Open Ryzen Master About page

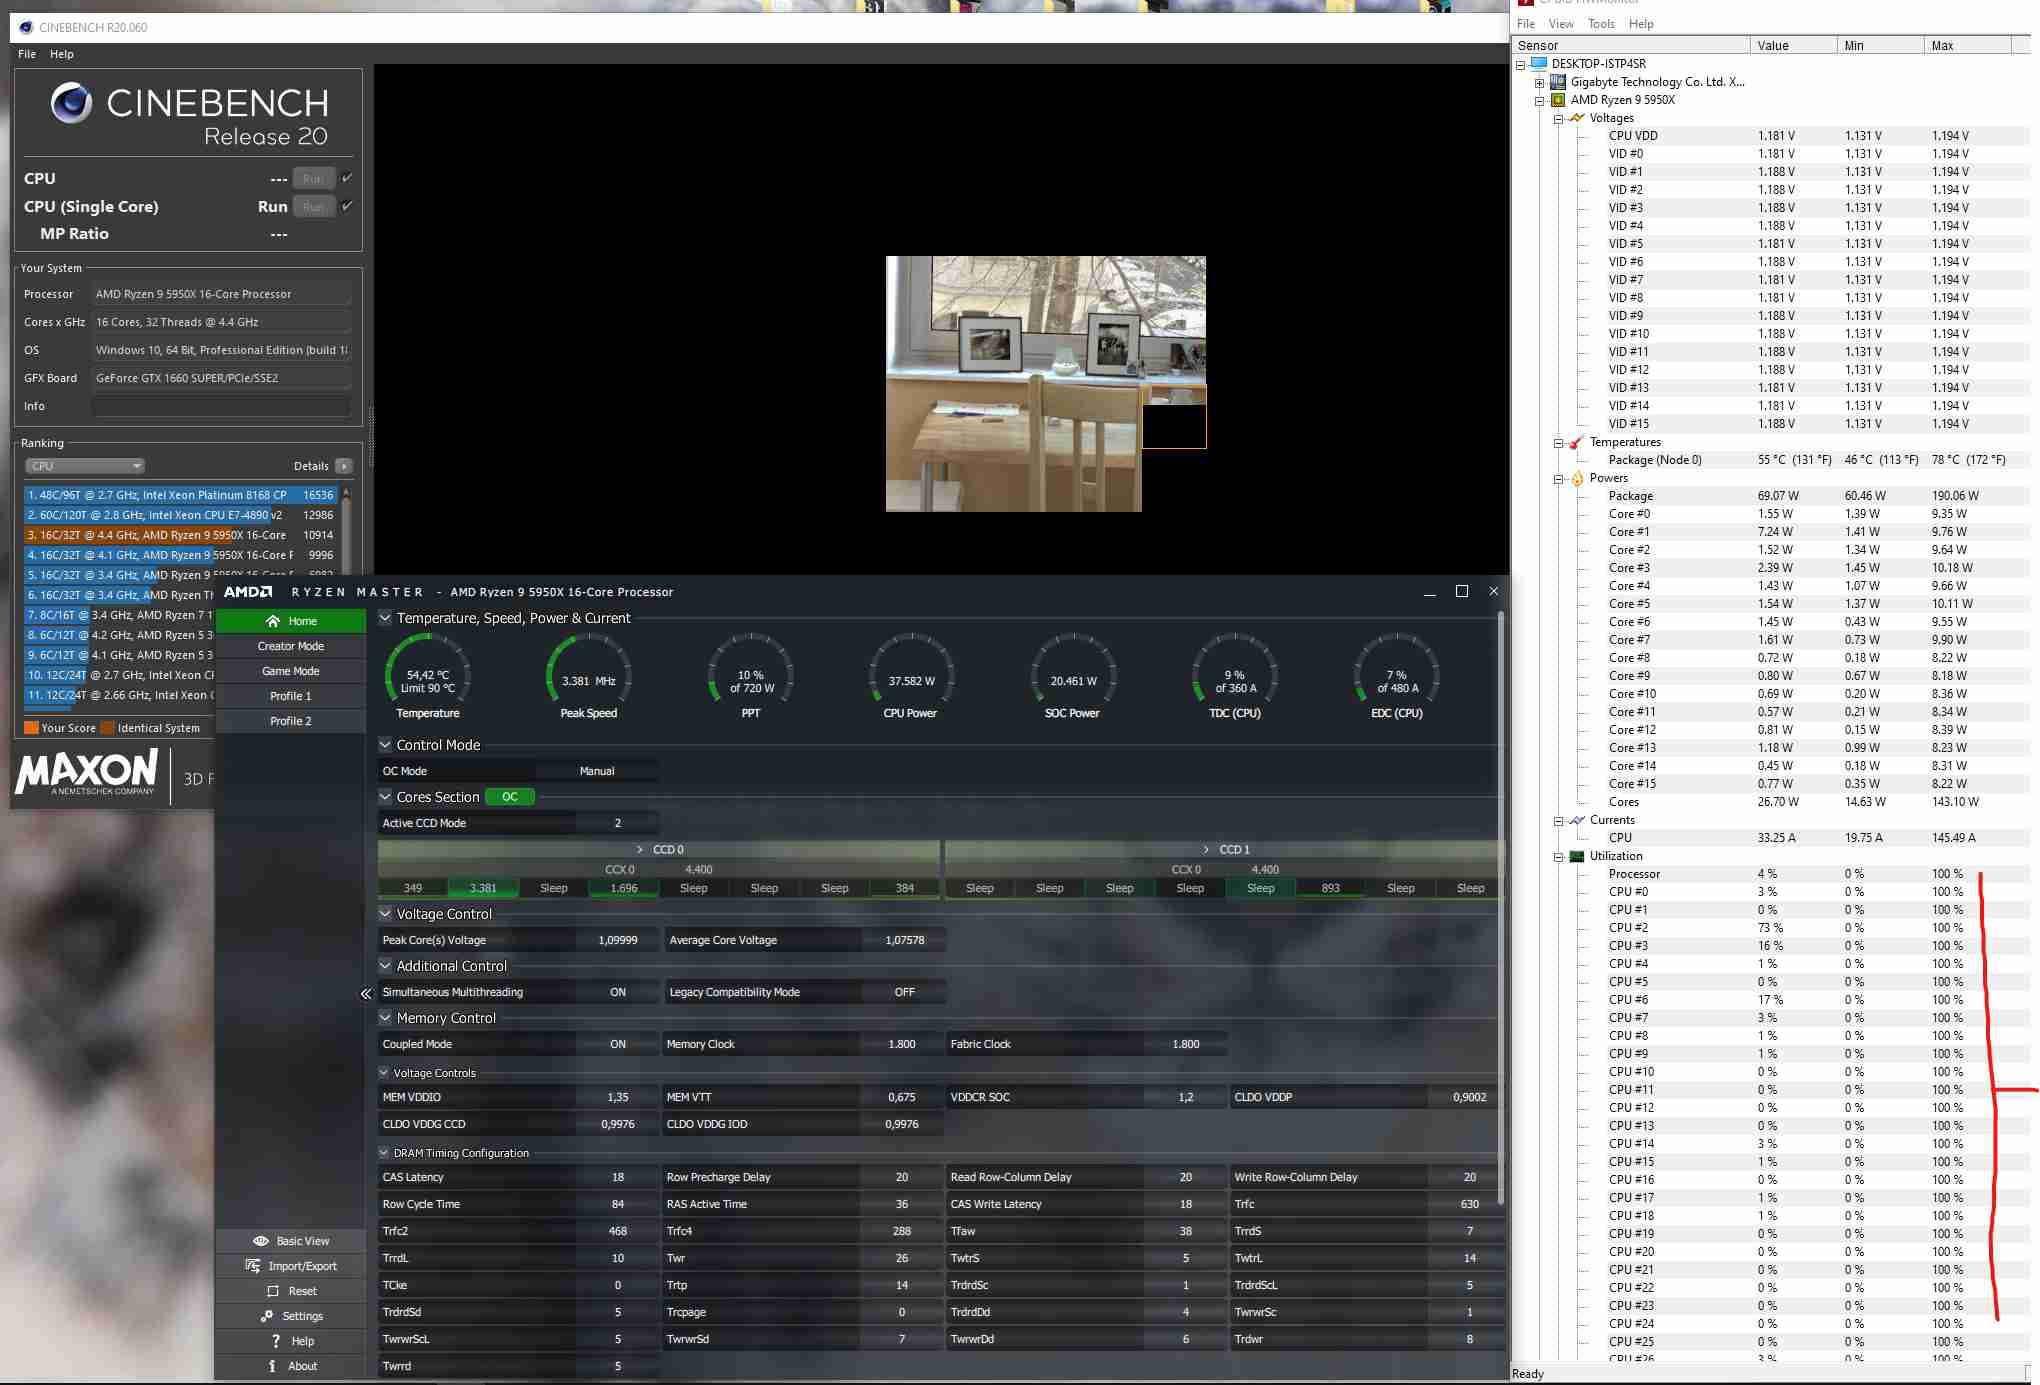point(291,1366)
